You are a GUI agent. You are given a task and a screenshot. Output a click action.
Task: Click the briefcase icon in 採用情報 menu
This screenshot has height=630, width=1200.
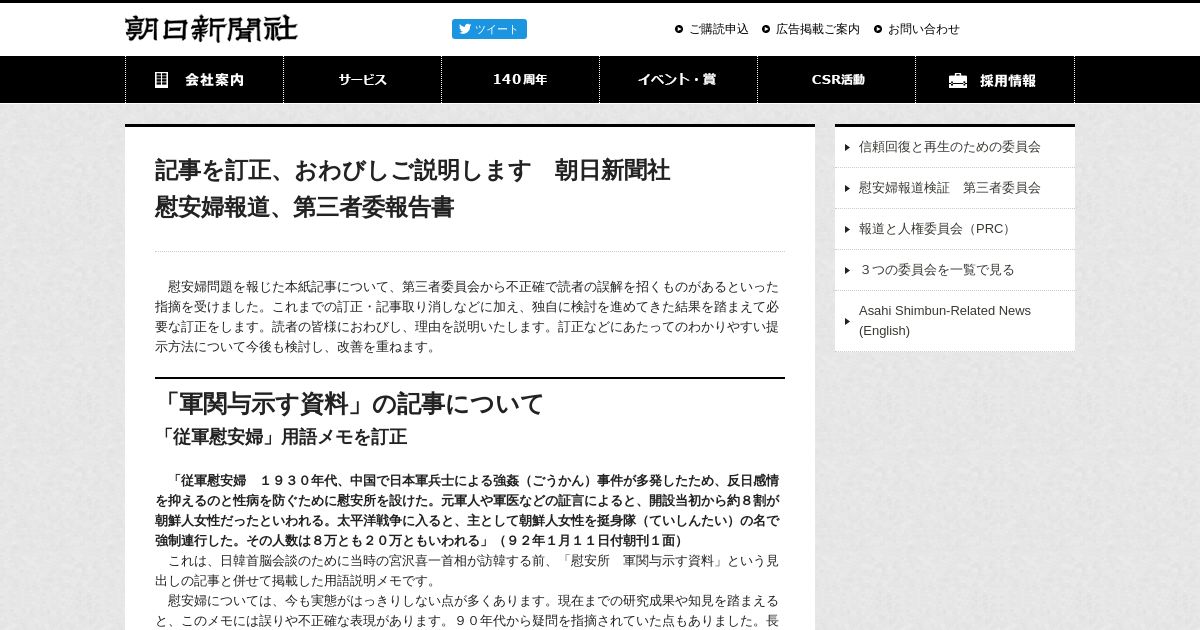click(958, 81)
